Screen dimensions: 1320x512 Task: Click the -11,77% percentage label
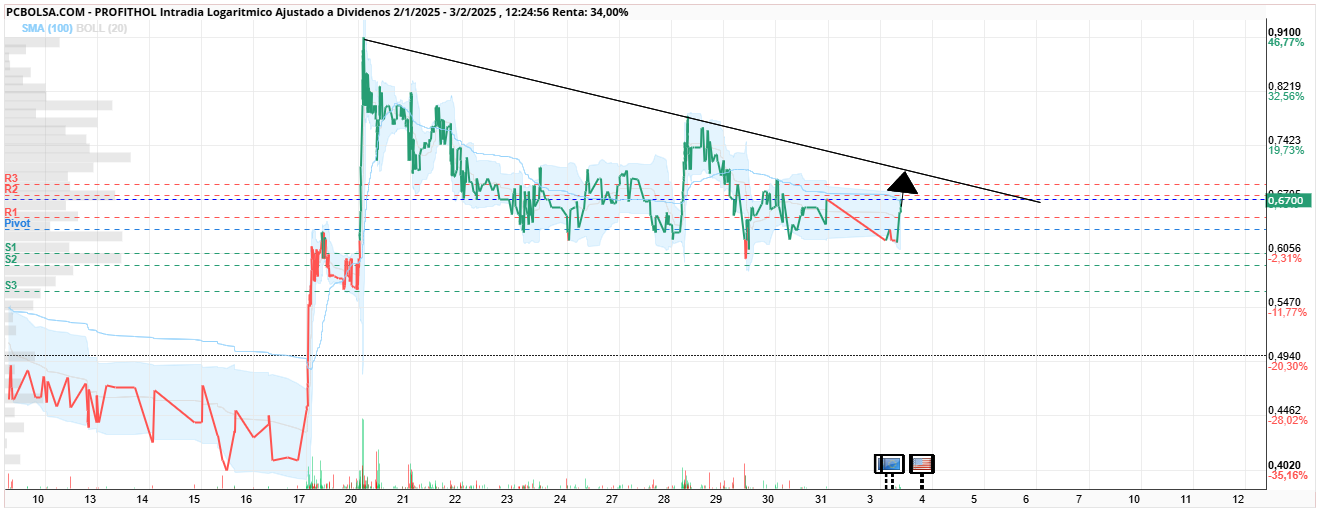[x=1288, y=313]
